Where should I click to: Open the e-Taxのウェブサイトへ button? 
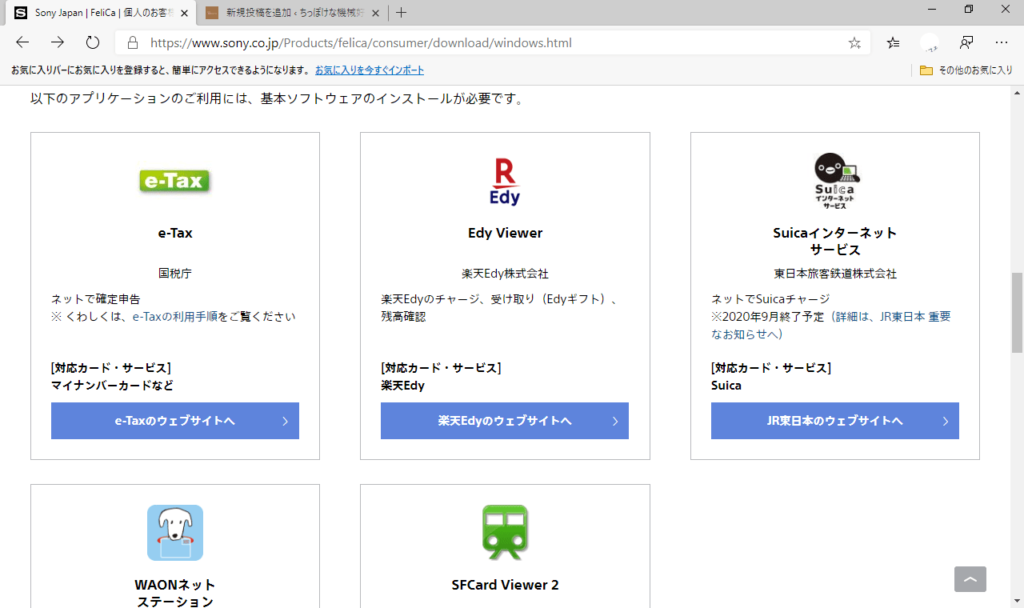[175, 421]
